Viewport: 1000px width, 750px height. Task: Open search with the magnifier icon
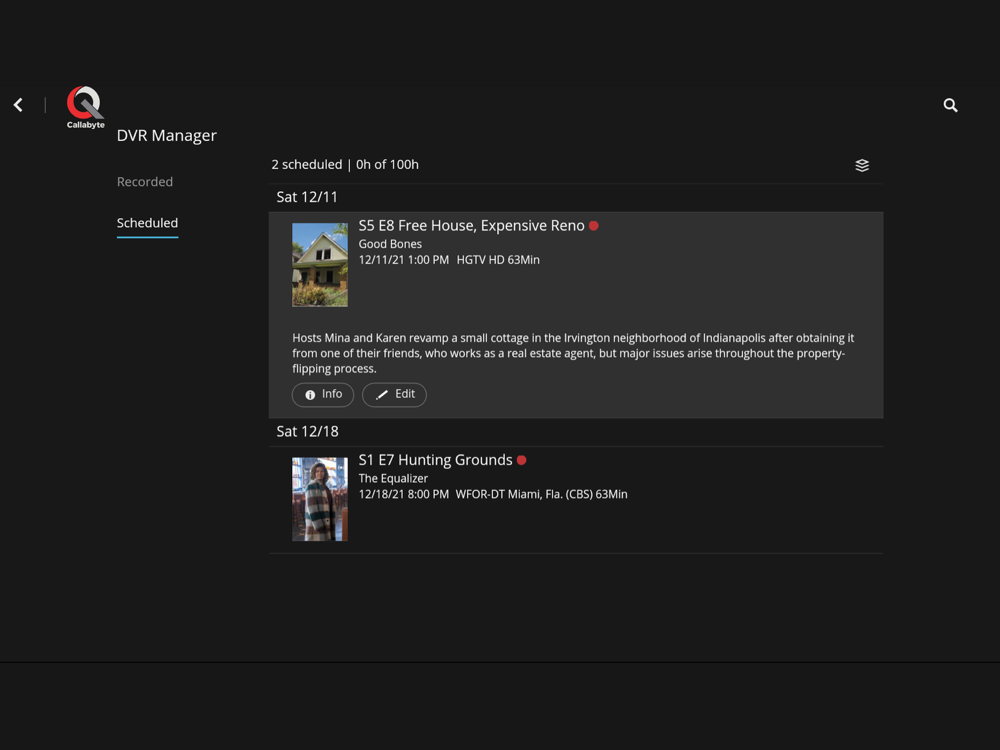(950, 105)
